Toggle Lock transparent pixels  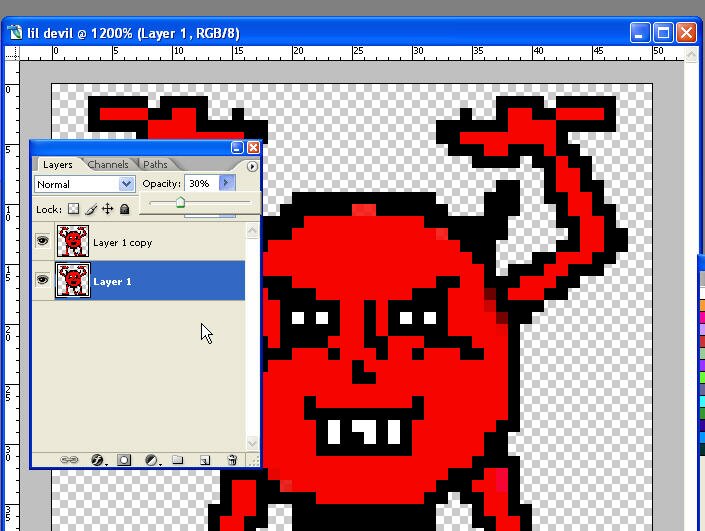(x=73, y=209)
